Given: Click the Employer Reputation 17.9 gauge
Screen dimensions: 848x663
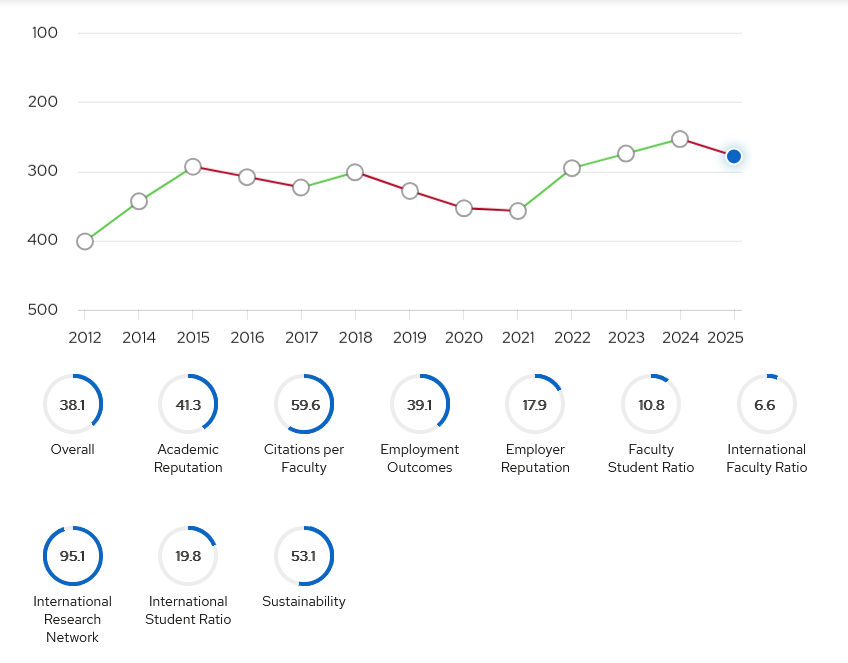Looking at the screenshot, I should tap(535, 404).
